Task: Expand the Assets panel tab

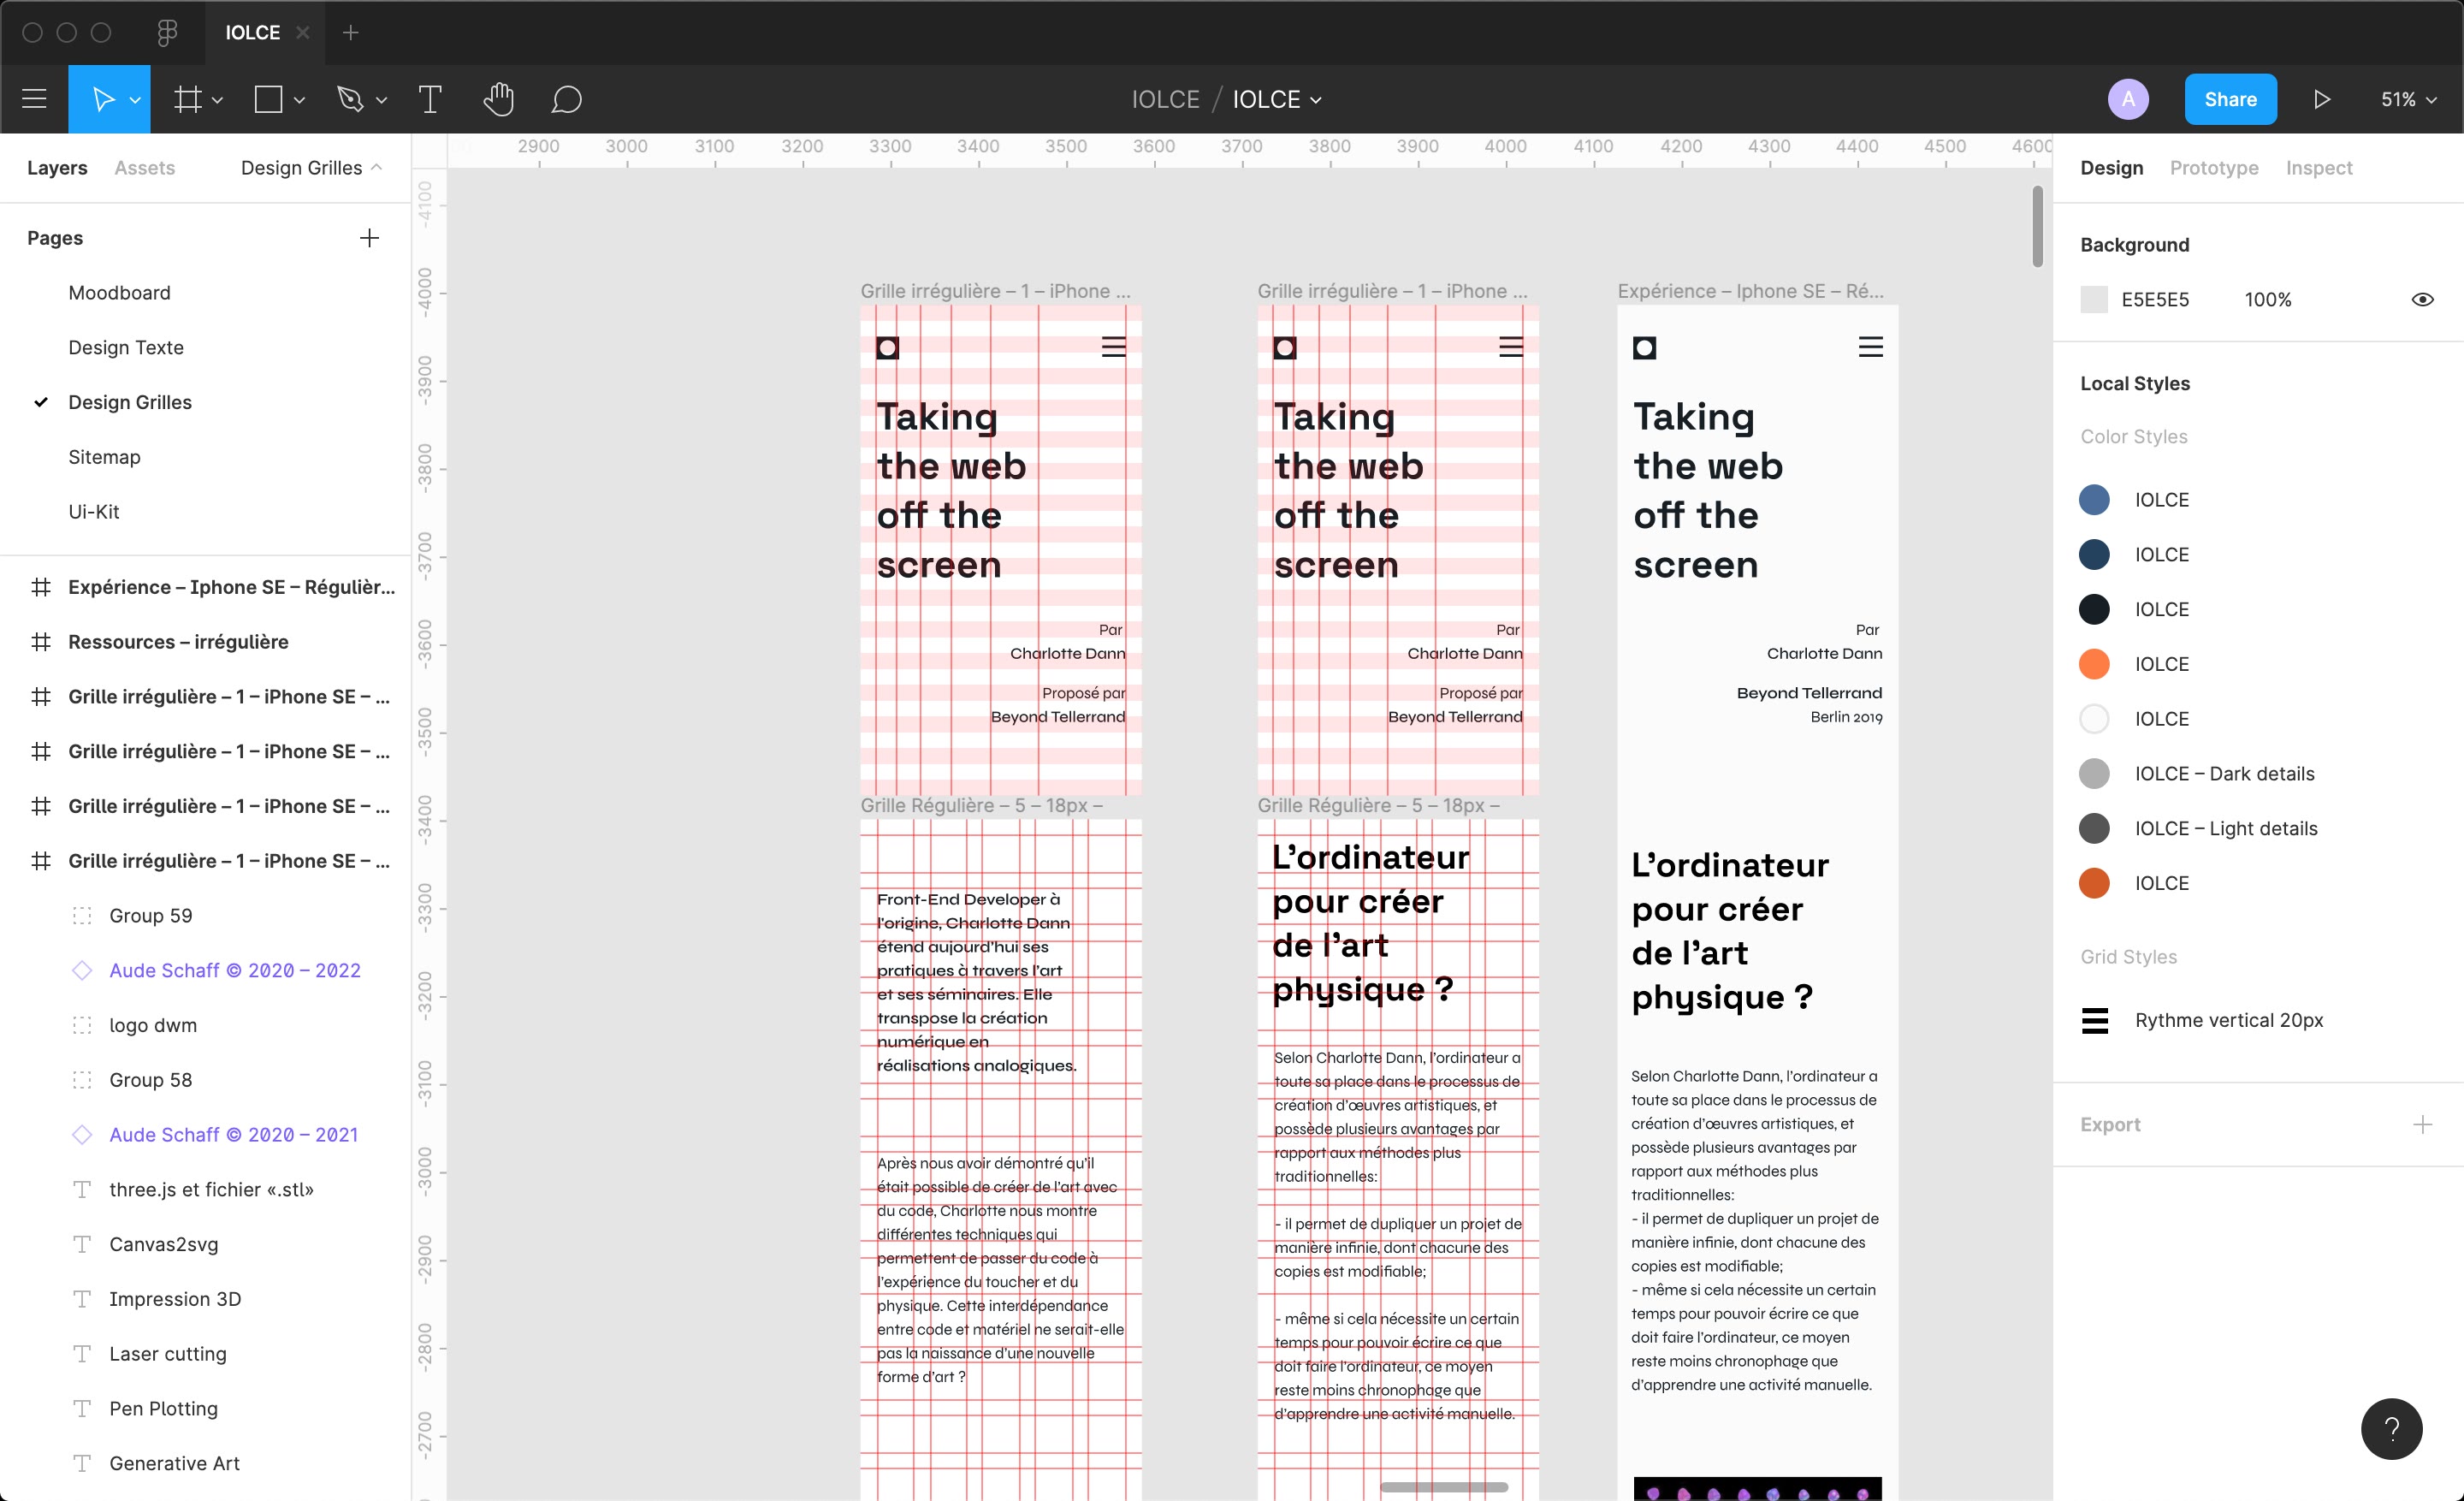Action: [x=145, y=165]
